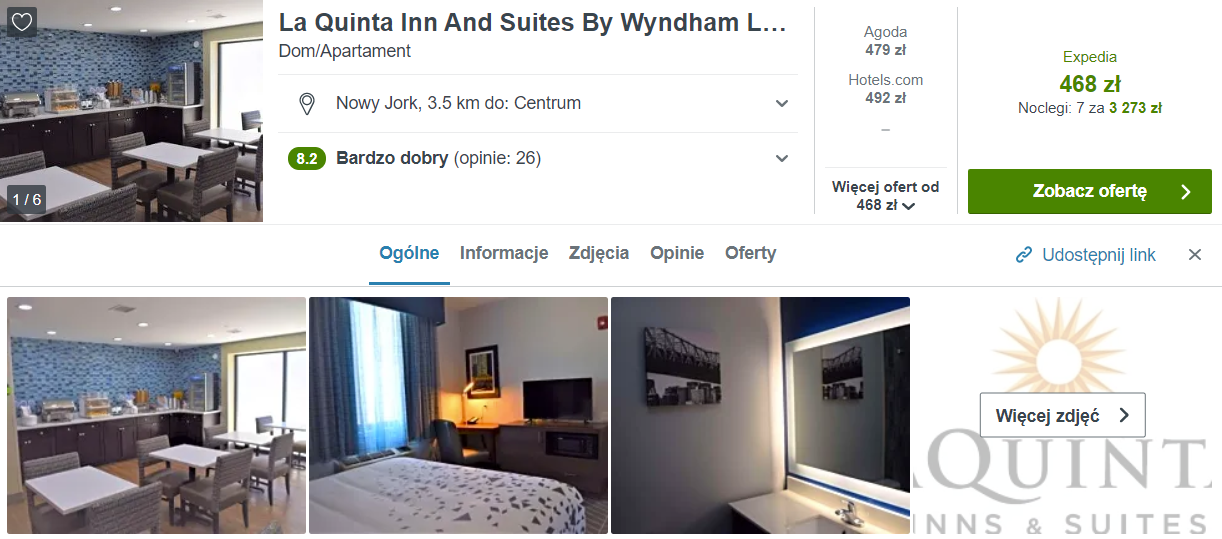Image resolution: width=1222 pixels, height=539 pixels.
Task: Click Więcej zdjęć button
Action: click(1063, 415)
